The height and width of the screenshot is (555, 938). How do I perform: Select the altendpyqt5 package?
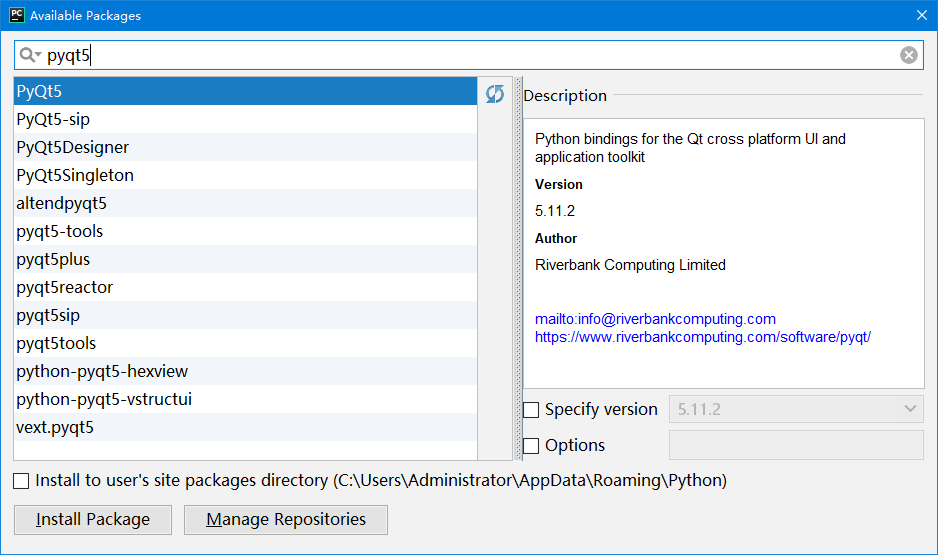click(x=245, y=203)
